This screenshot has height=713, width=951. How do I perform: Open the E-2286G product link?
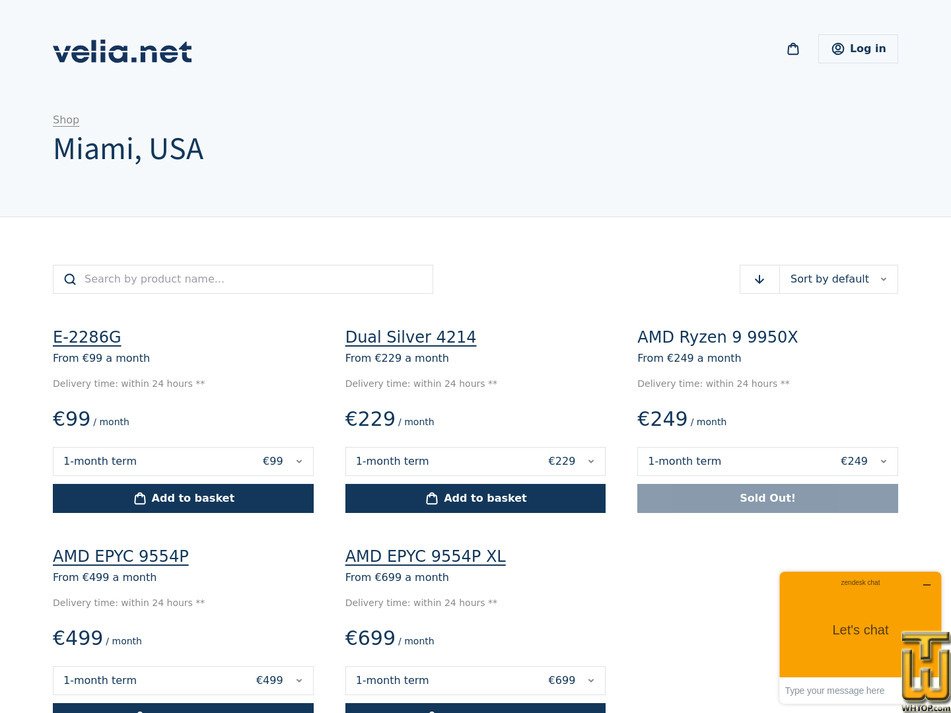87,337
